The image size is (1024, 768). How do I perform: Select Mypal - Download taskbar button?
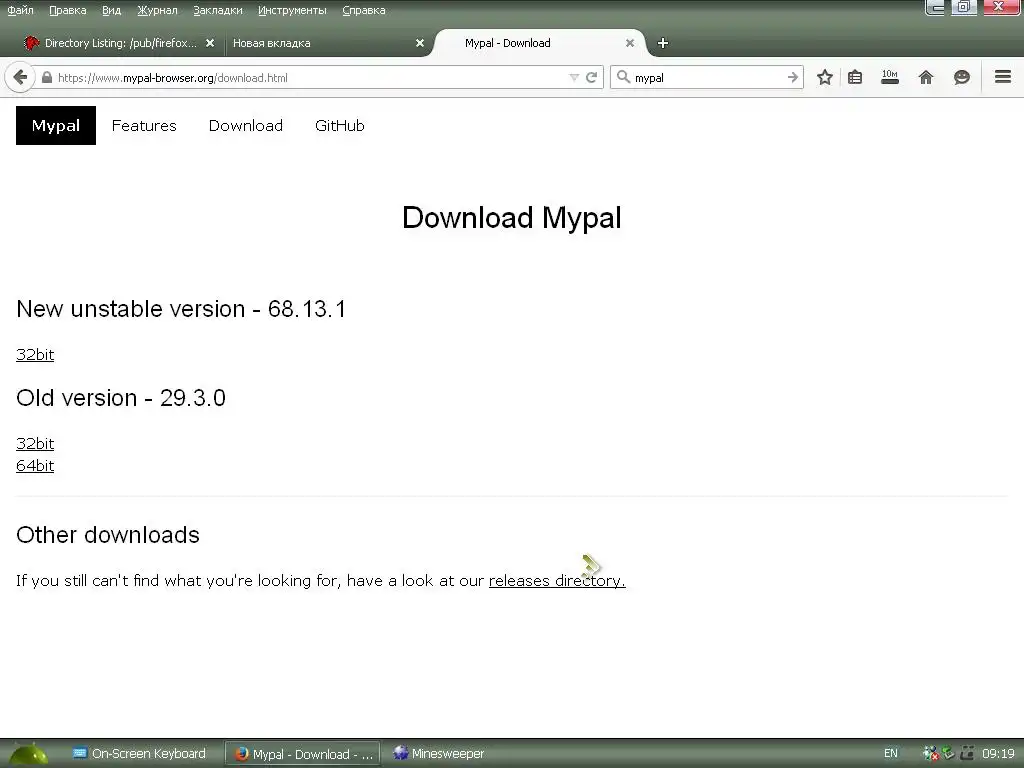[304, 754]
